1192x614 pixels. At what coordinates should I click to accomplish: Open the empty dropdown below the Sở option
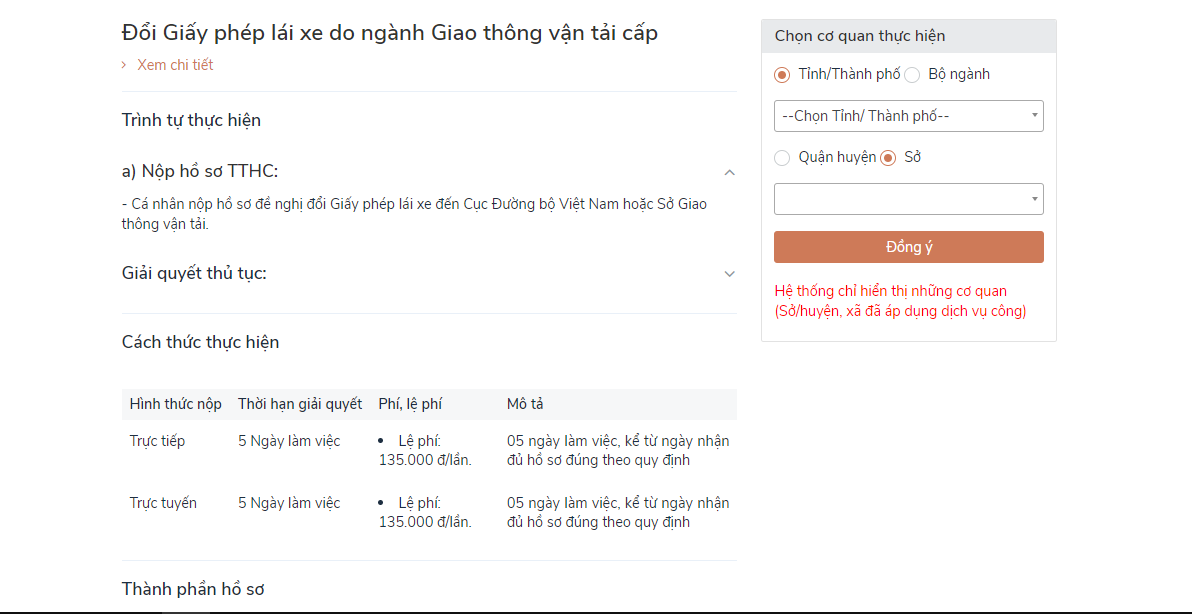tap(908, 199)
